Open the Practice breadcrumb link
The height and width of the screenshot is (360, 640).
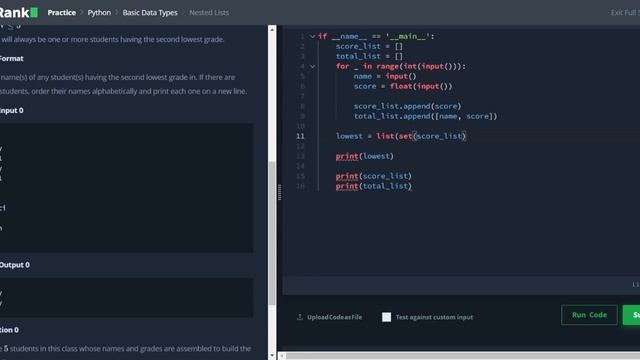[x=62, y=13]
